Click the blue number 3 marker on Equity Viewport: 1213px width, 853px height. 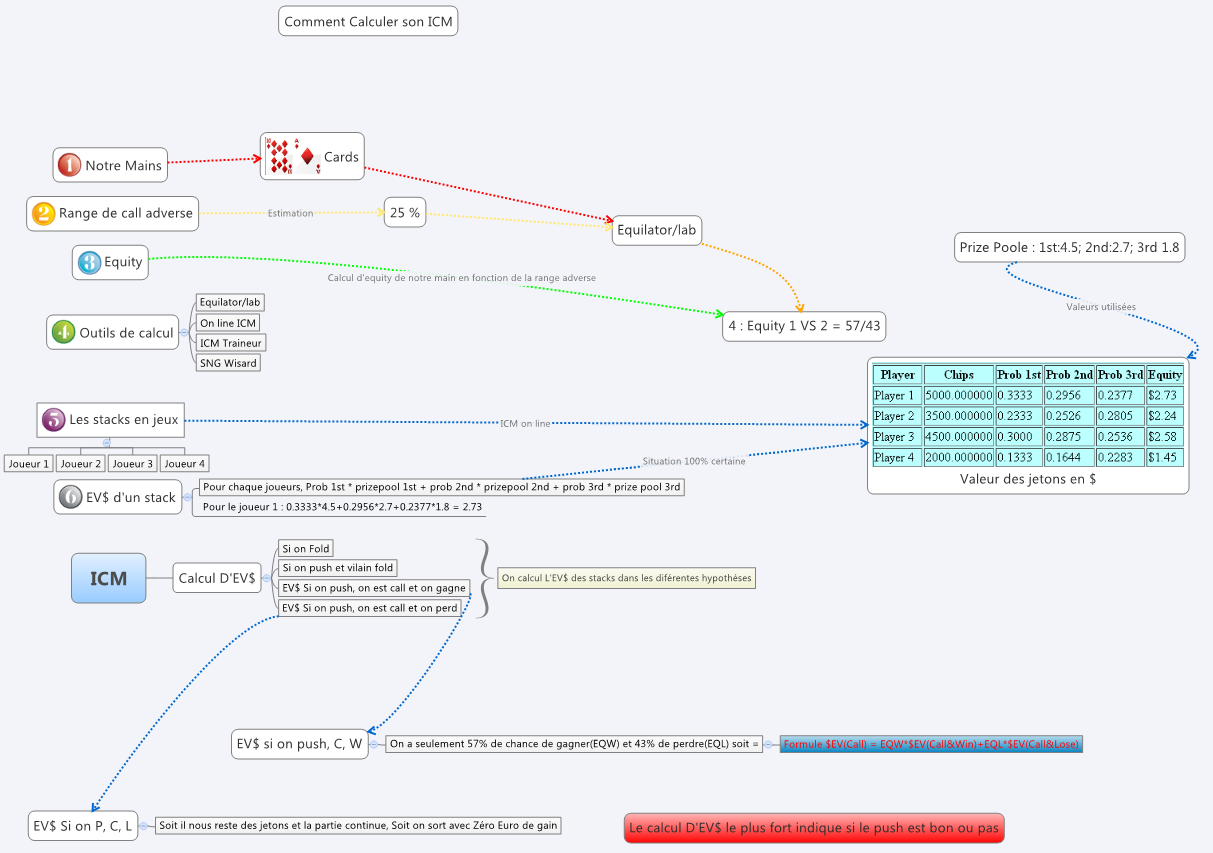pos(89,262)
